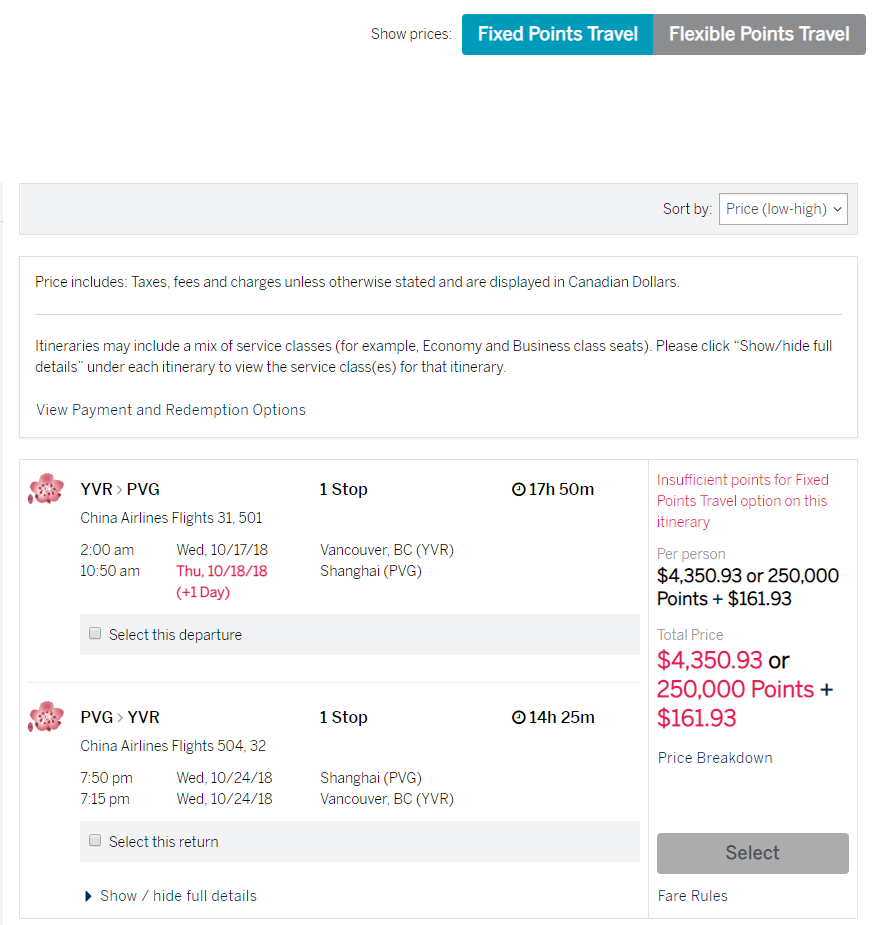The width and height of the screenshot is (879, 925).
Task: Click the clock icon beside 17h 50m
Action: (518, 490)
